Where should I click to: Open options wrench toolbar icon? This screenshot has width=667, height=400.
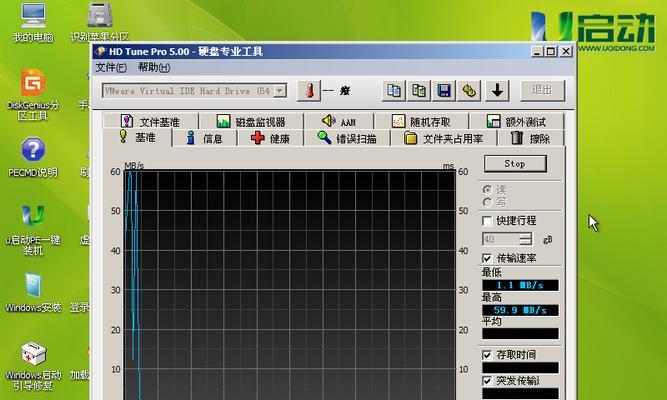coord(469,91)
